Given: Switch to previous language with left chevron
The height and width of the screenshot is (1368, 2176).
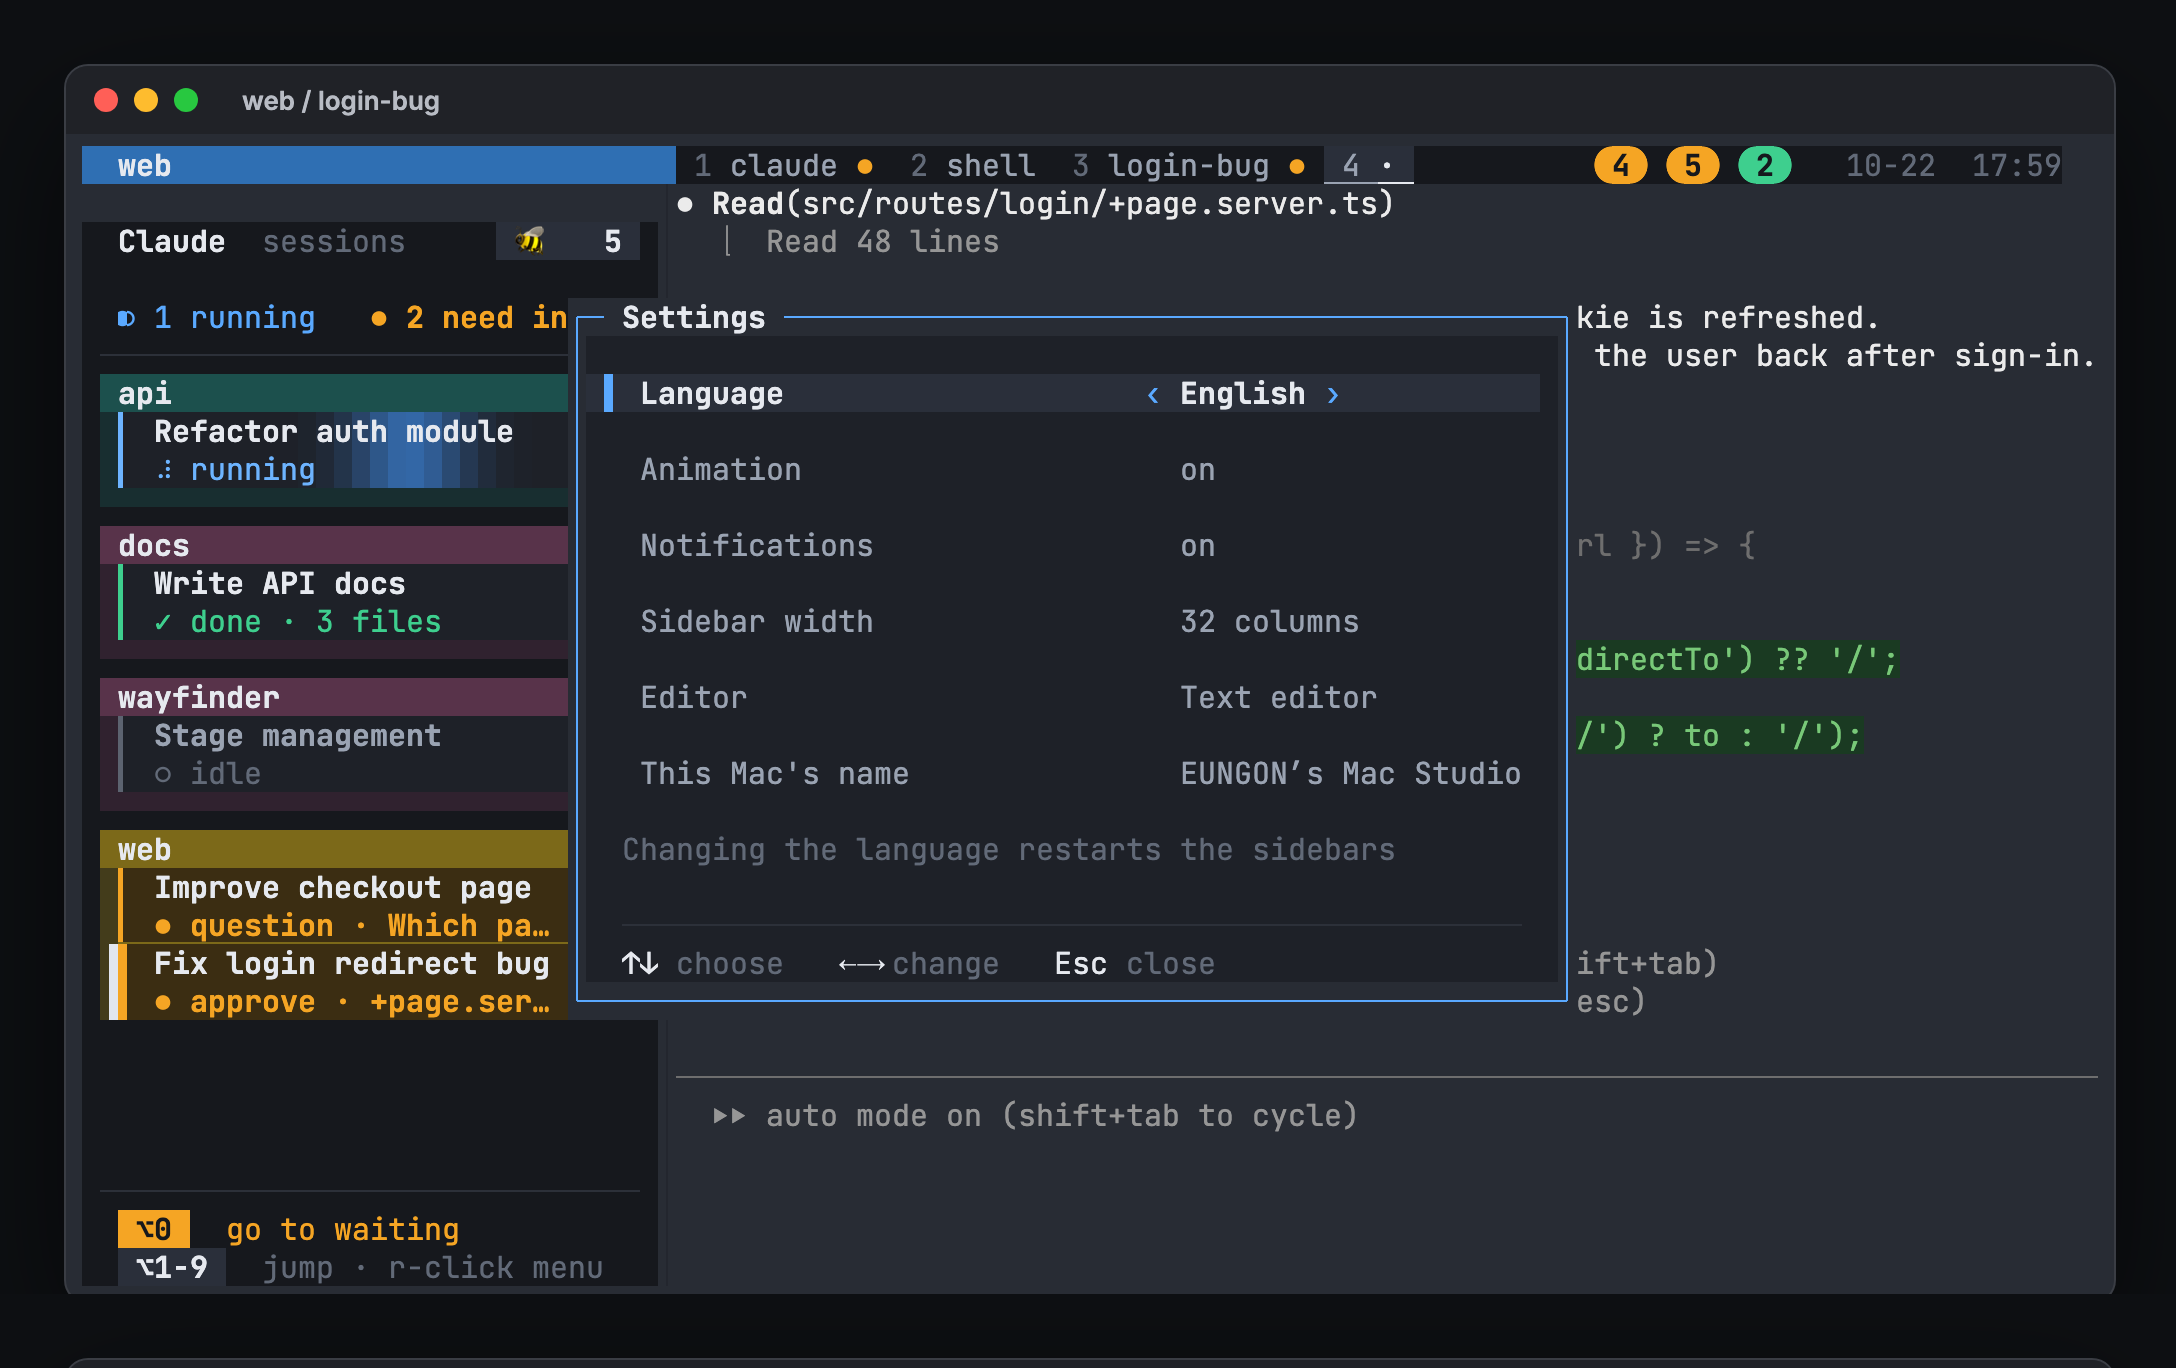Looking at the screenshot, I should click(x=1153, y=394).
